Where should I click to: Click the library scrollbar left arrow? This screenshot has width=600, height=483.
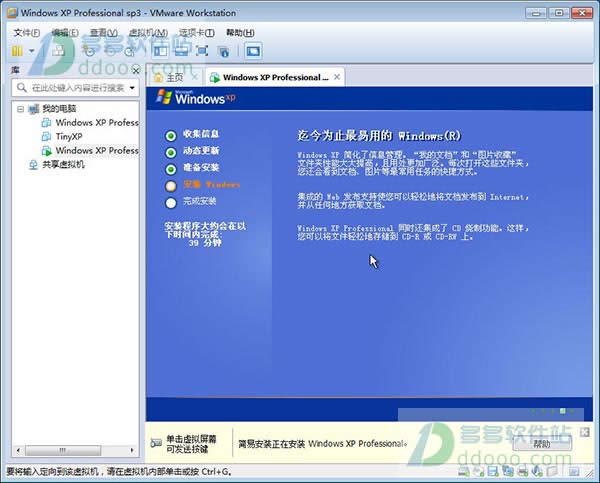(18, 450)
